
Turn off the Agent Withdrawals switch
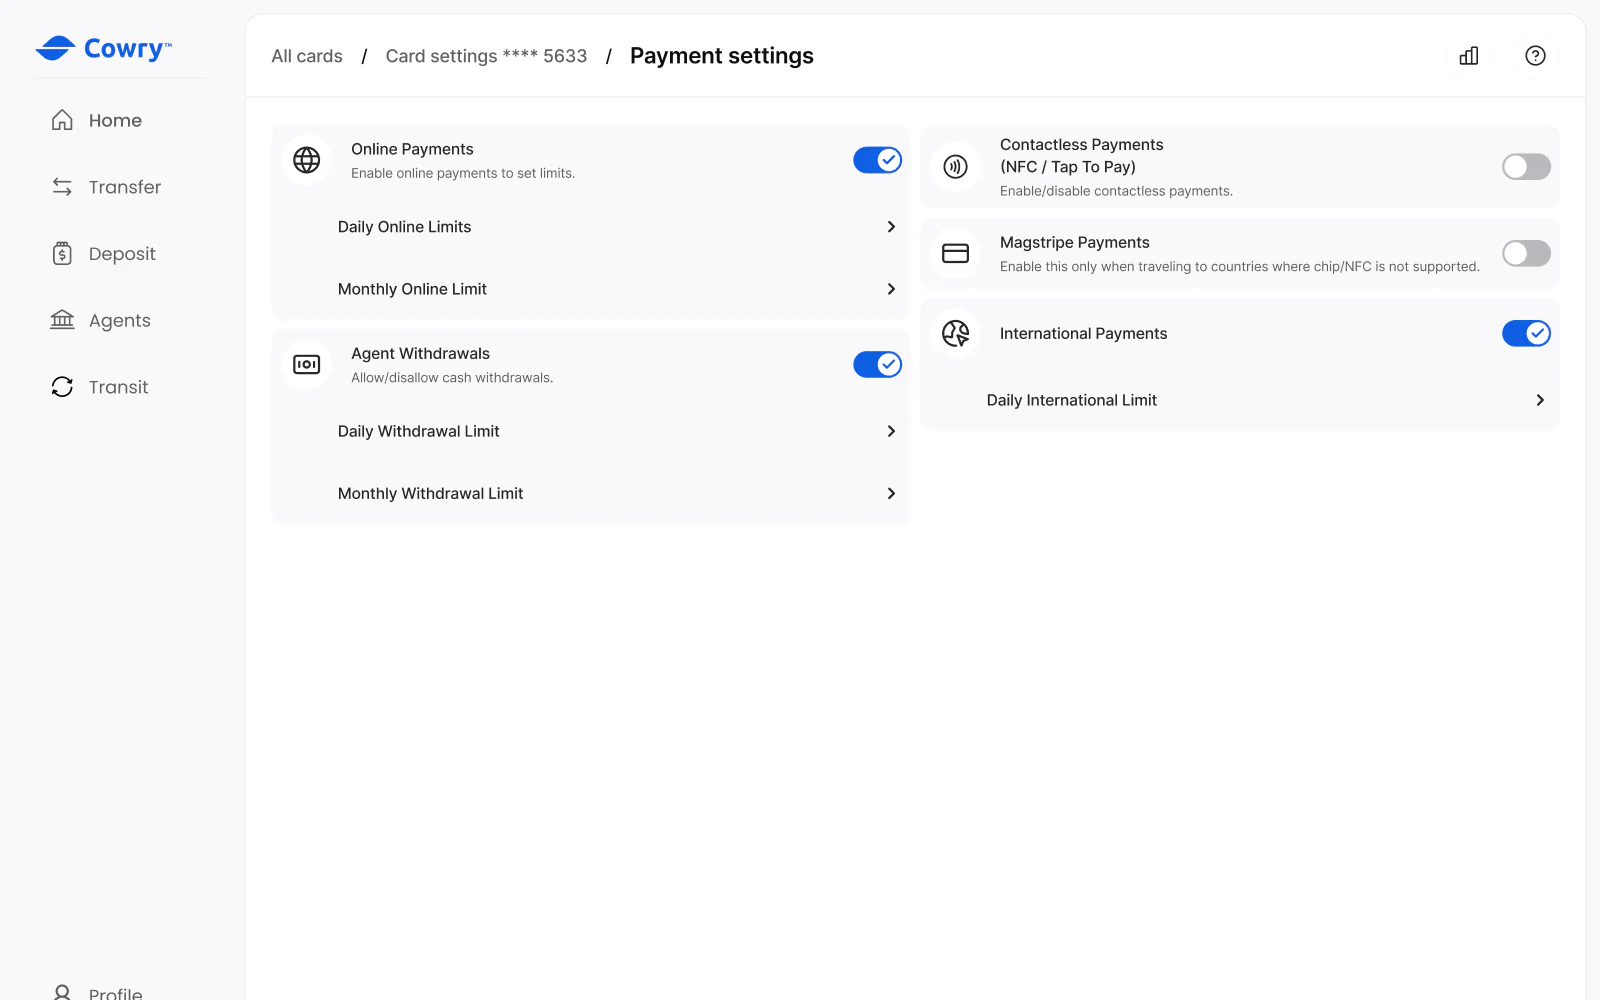tap(877, 364)
